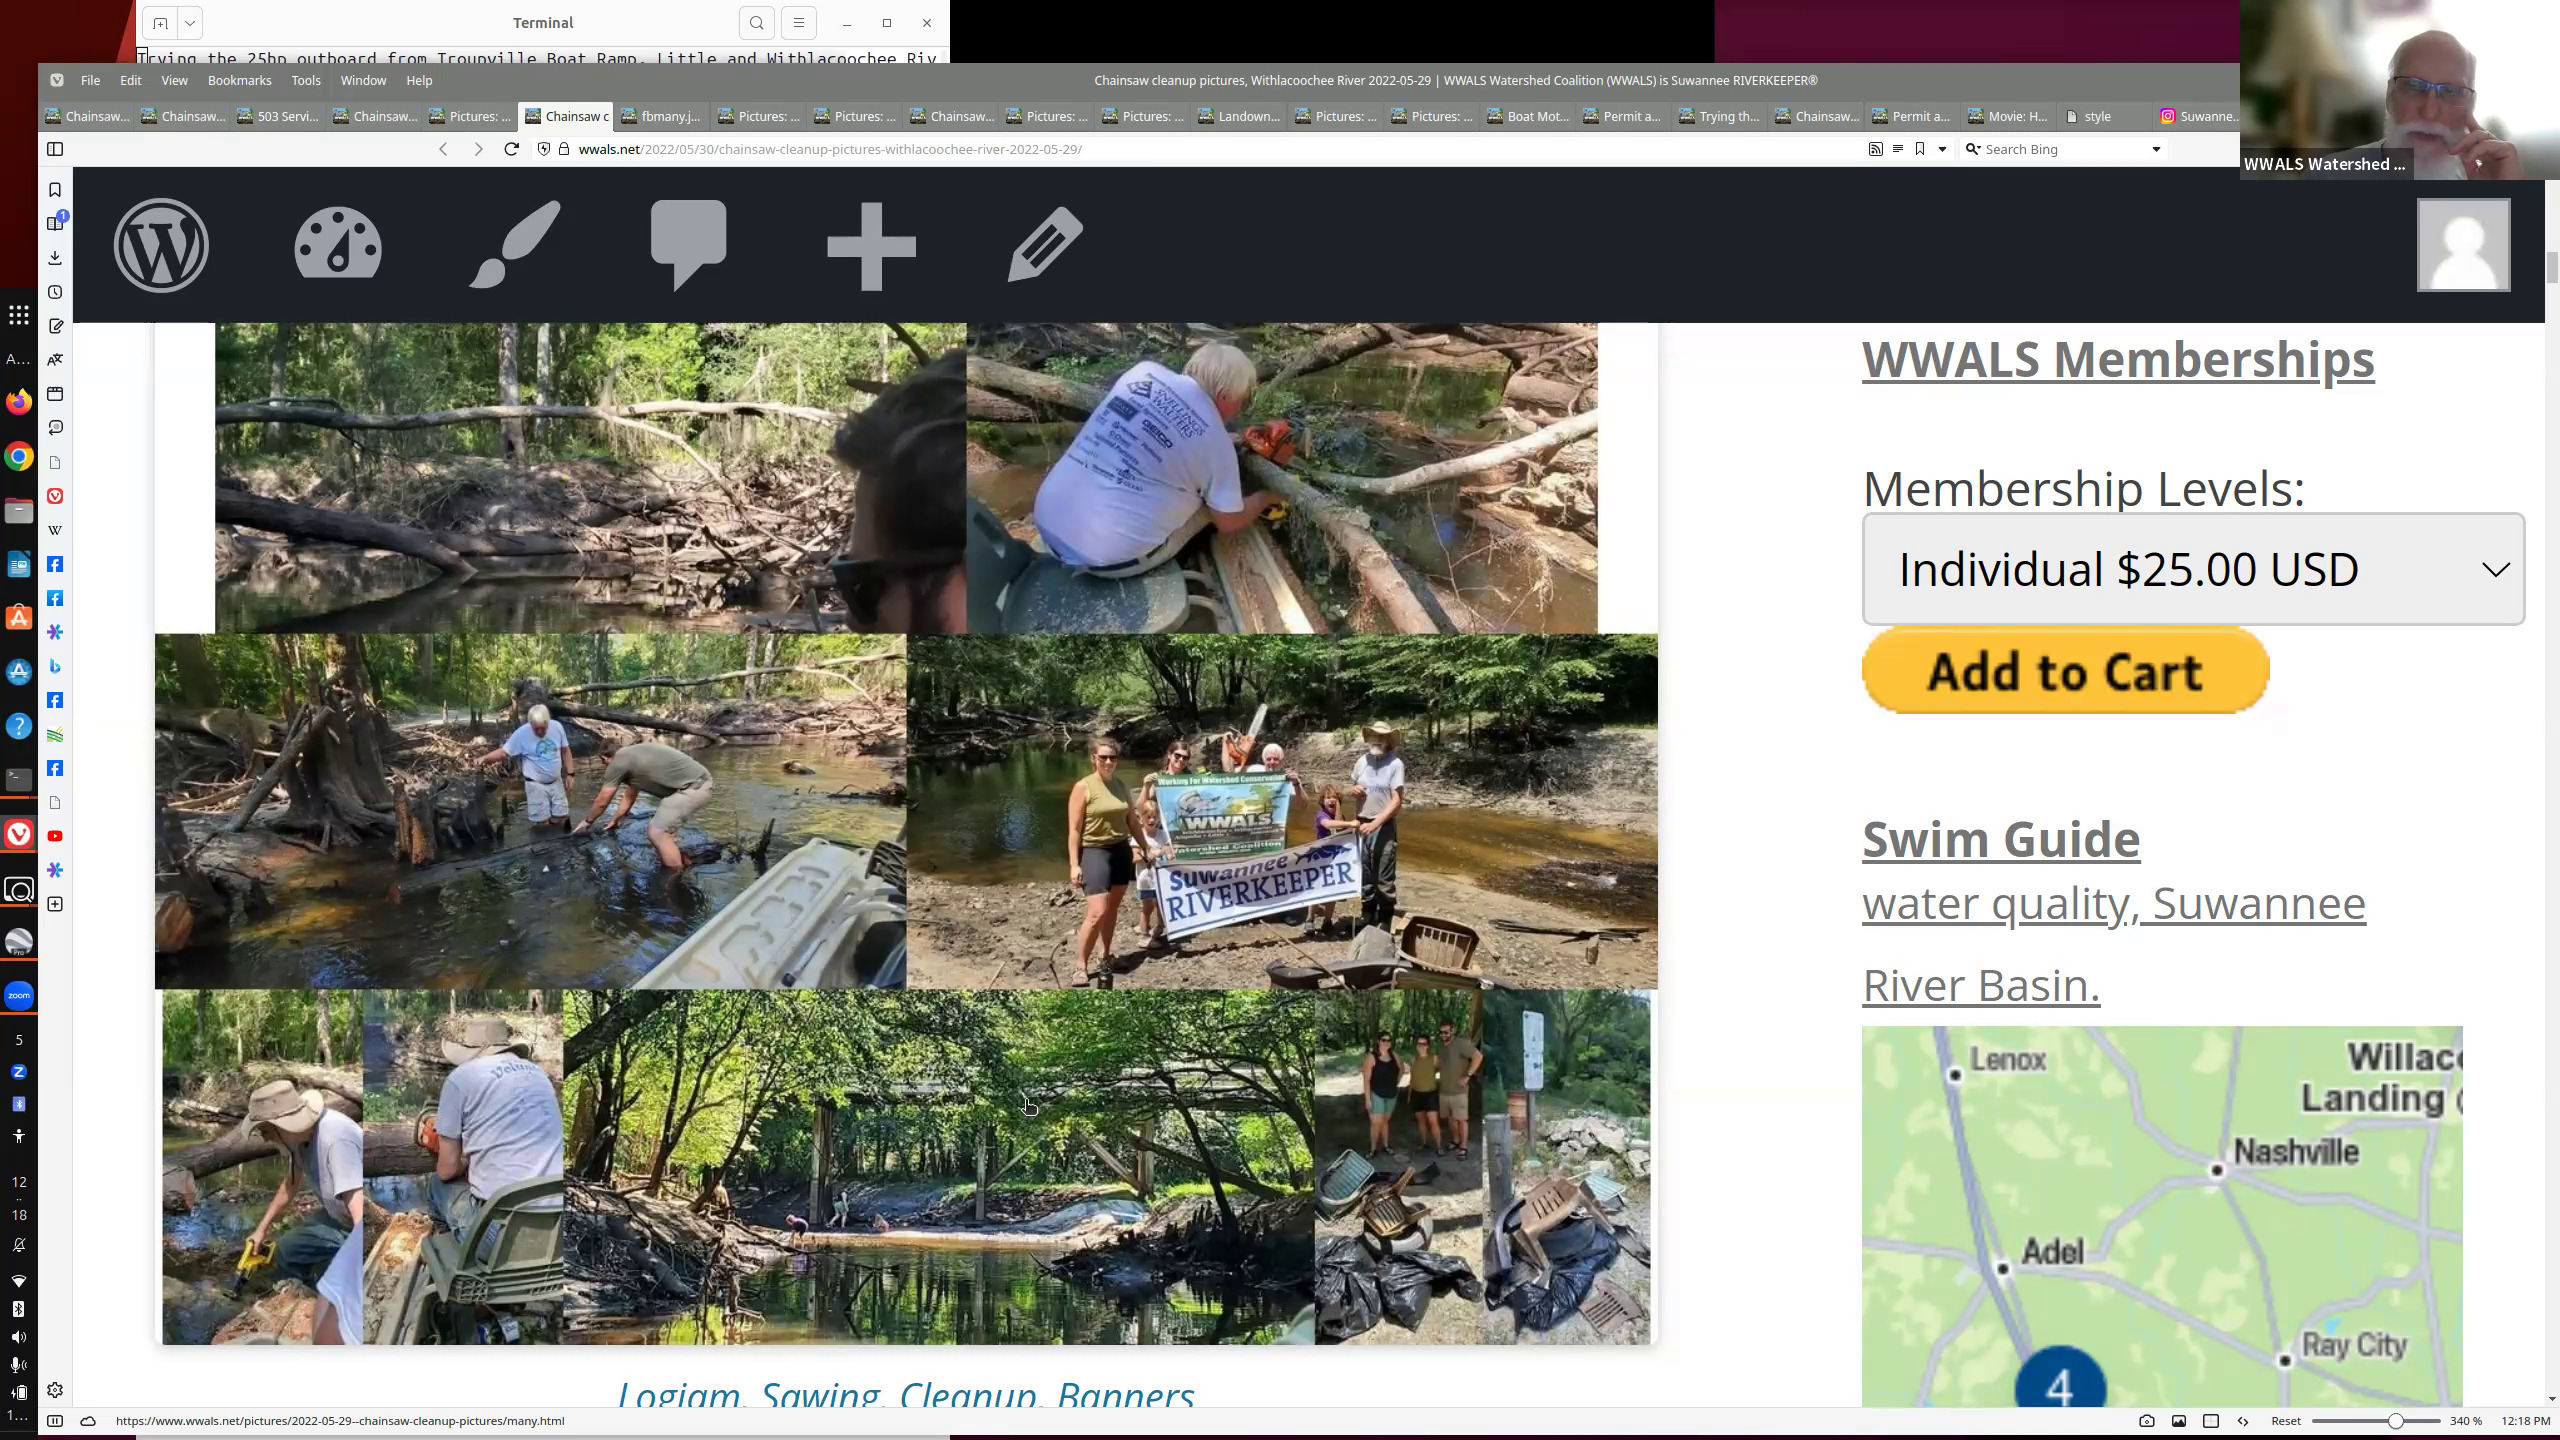
Task: Switch to the 'Boat Mot...' tab
Action: point(1529,116)
